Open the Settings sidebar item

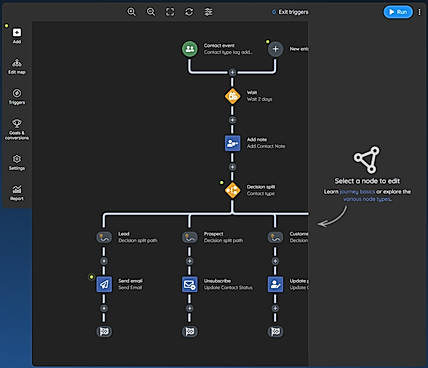pos(17,162)
